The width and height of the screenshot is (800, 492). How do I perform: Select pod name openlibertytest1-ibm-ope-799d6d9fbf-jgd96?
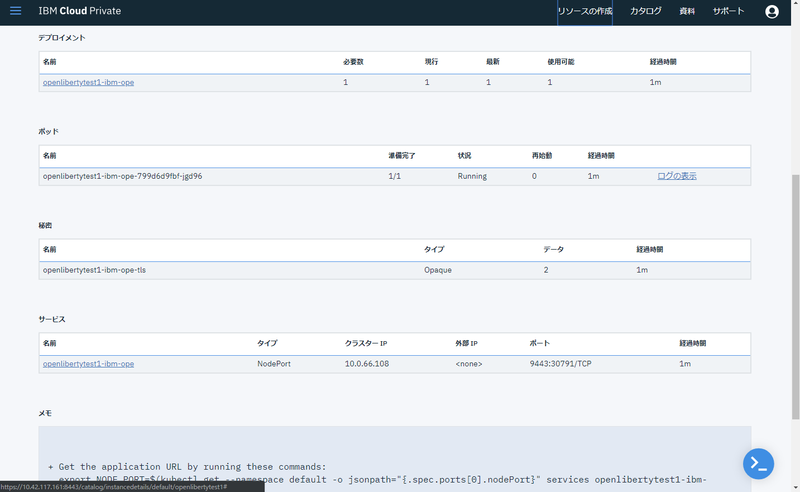tap(122, 176)
